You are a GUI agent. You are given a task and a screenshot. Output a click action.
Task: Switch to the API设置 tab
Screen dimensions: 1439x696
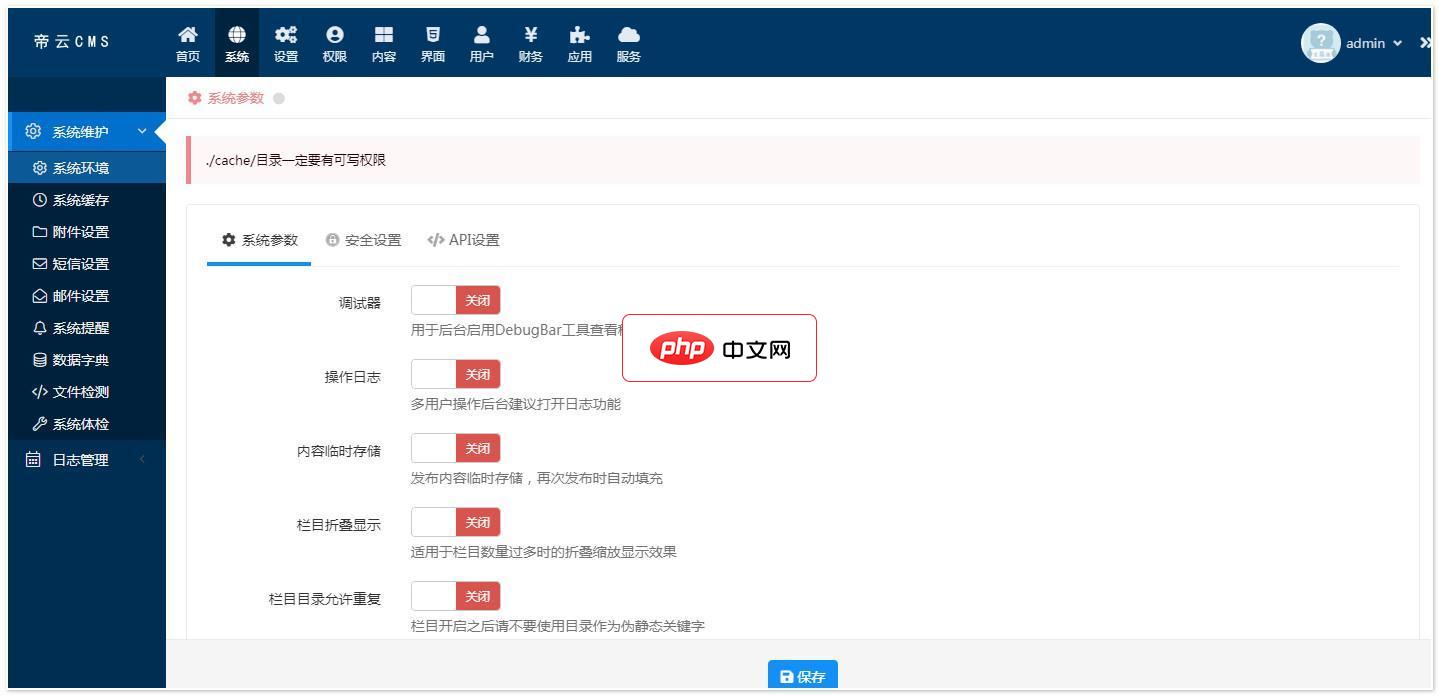click(x=463, y=241)
